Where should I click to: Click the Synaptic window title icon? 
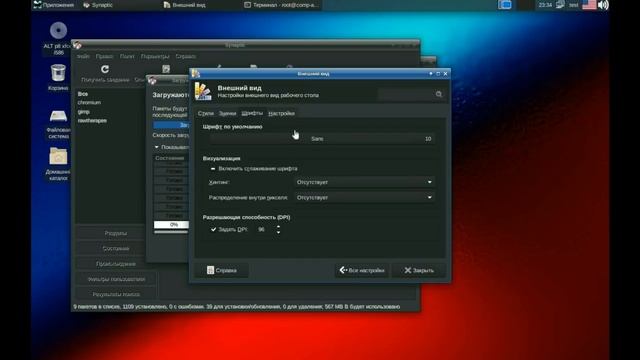[x=78, y=45]
